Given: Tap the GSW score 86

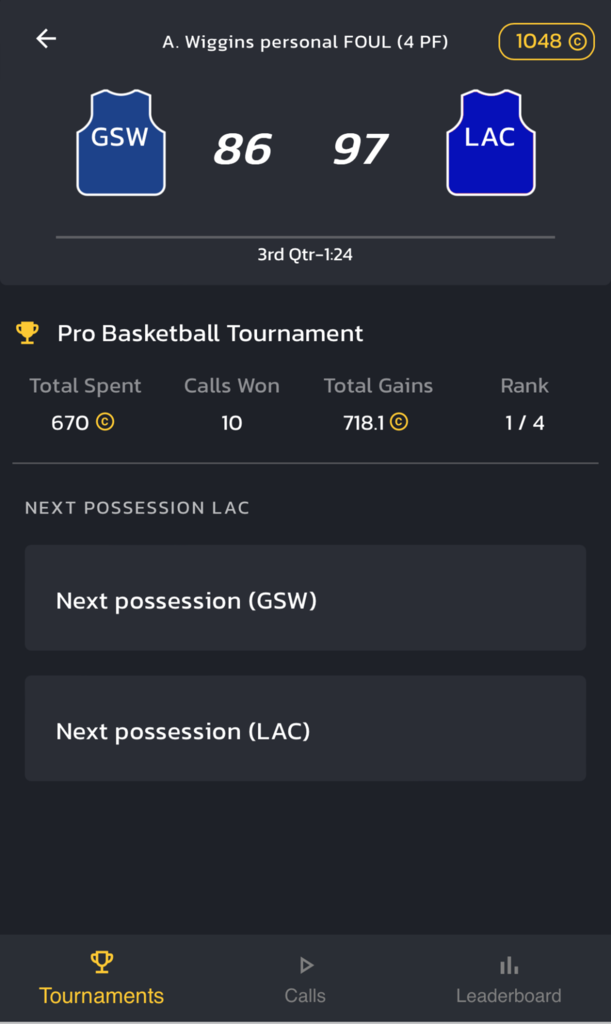Looking at the screenshot, I should pyautogui.click(x=242, y=150).
